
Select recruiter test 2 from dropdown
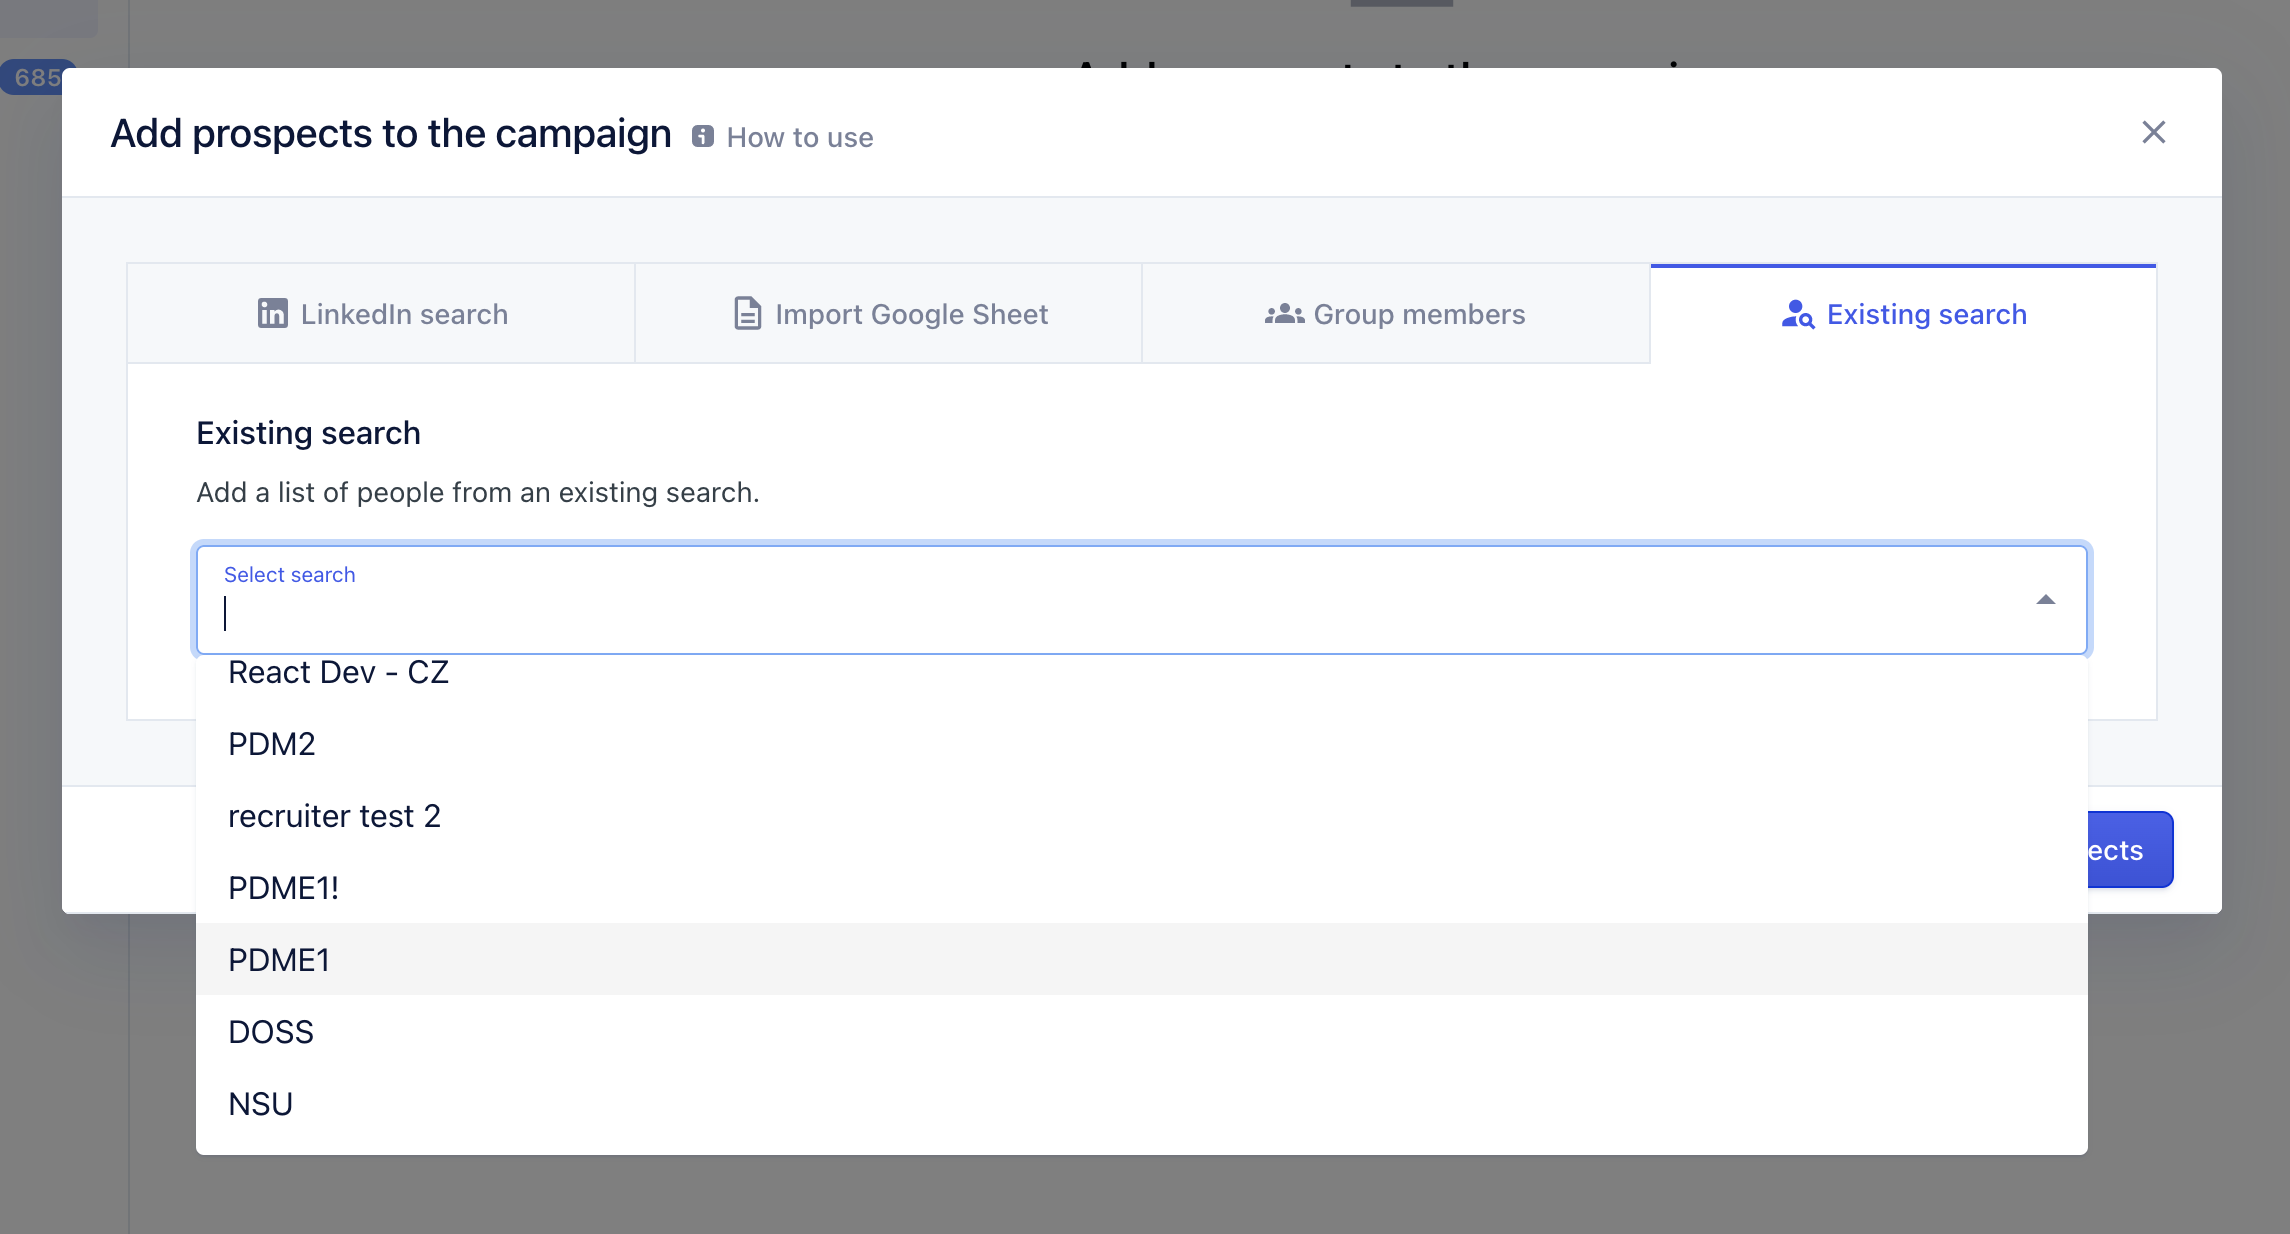[x=1142, y=816]
